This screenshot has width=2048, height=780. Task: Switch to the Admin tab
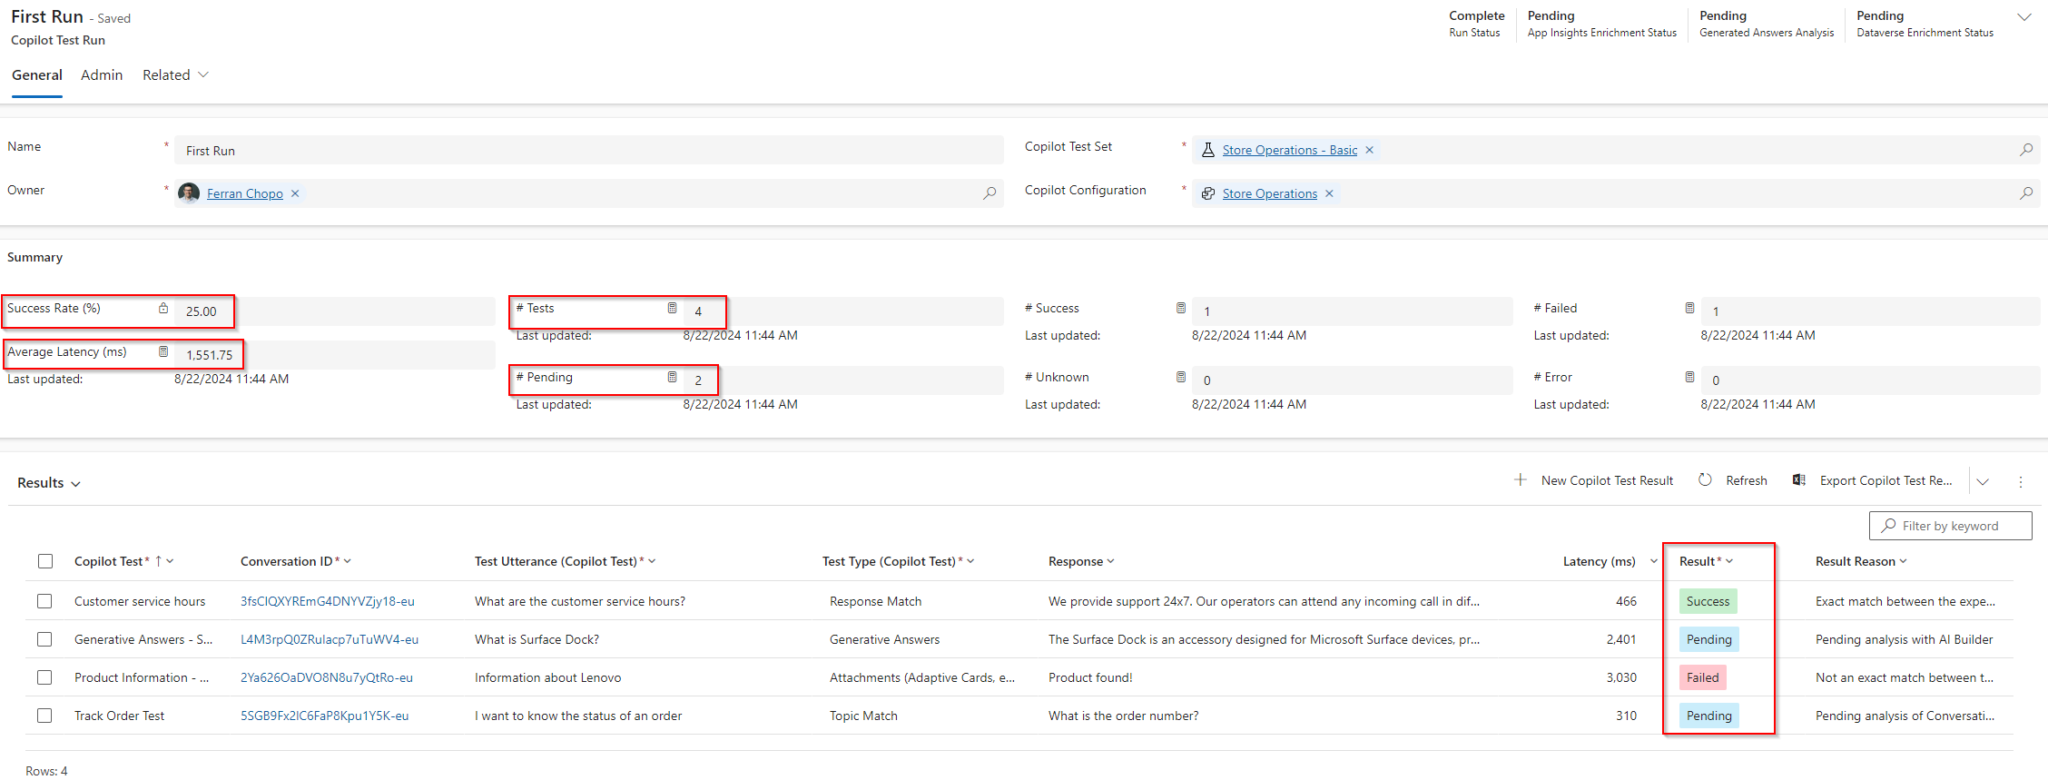102,75
